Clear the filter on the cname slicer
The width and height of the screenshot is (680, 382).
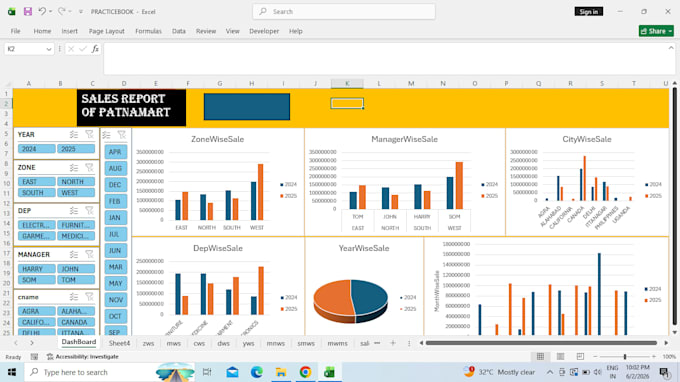[89, 297]
